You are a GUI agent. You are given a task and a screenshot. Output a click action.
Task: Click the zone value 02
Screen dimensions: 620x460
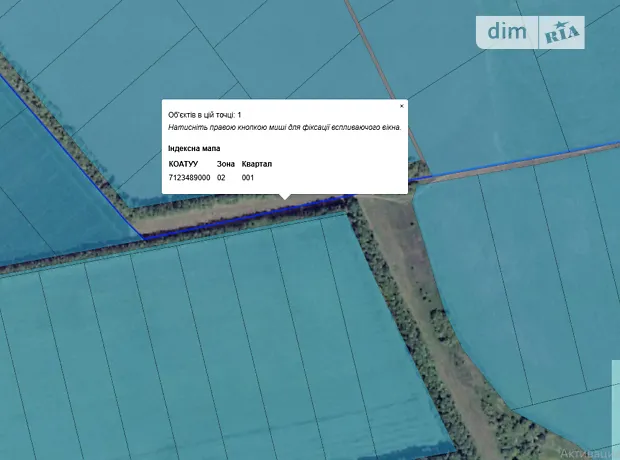tap(221, 177)
